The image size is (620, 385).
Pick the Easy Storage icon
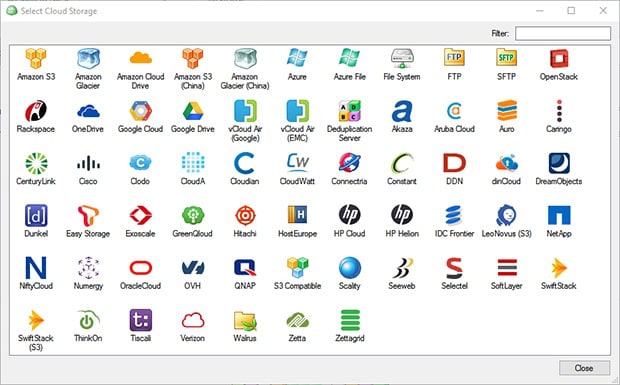88,215
